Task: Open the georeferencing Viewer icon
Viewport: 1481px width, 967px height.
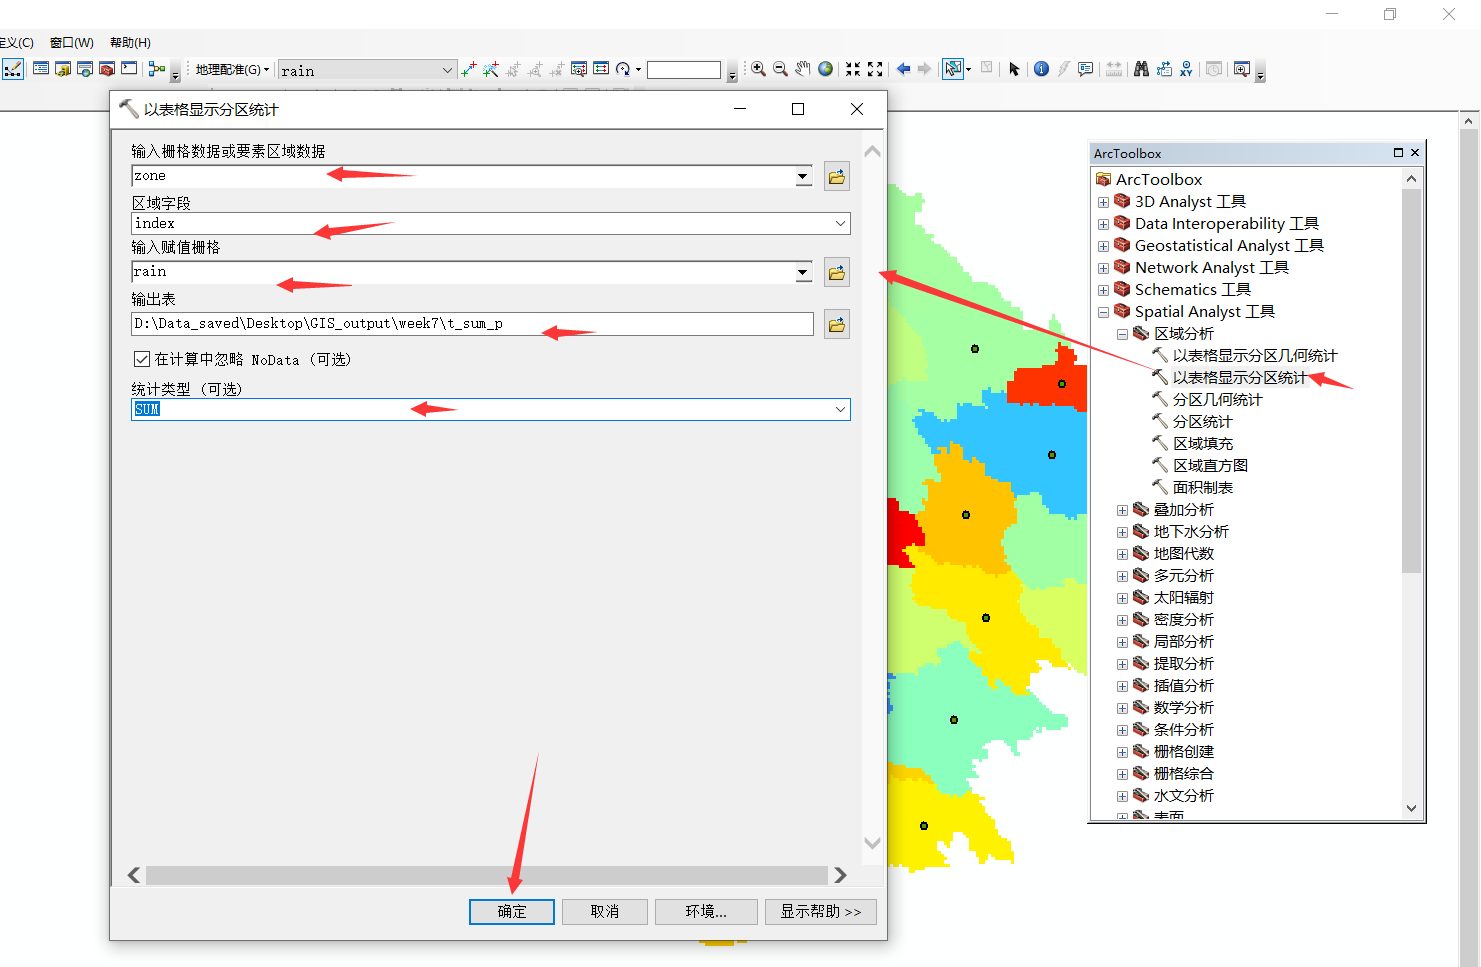Action: (579, 69)
